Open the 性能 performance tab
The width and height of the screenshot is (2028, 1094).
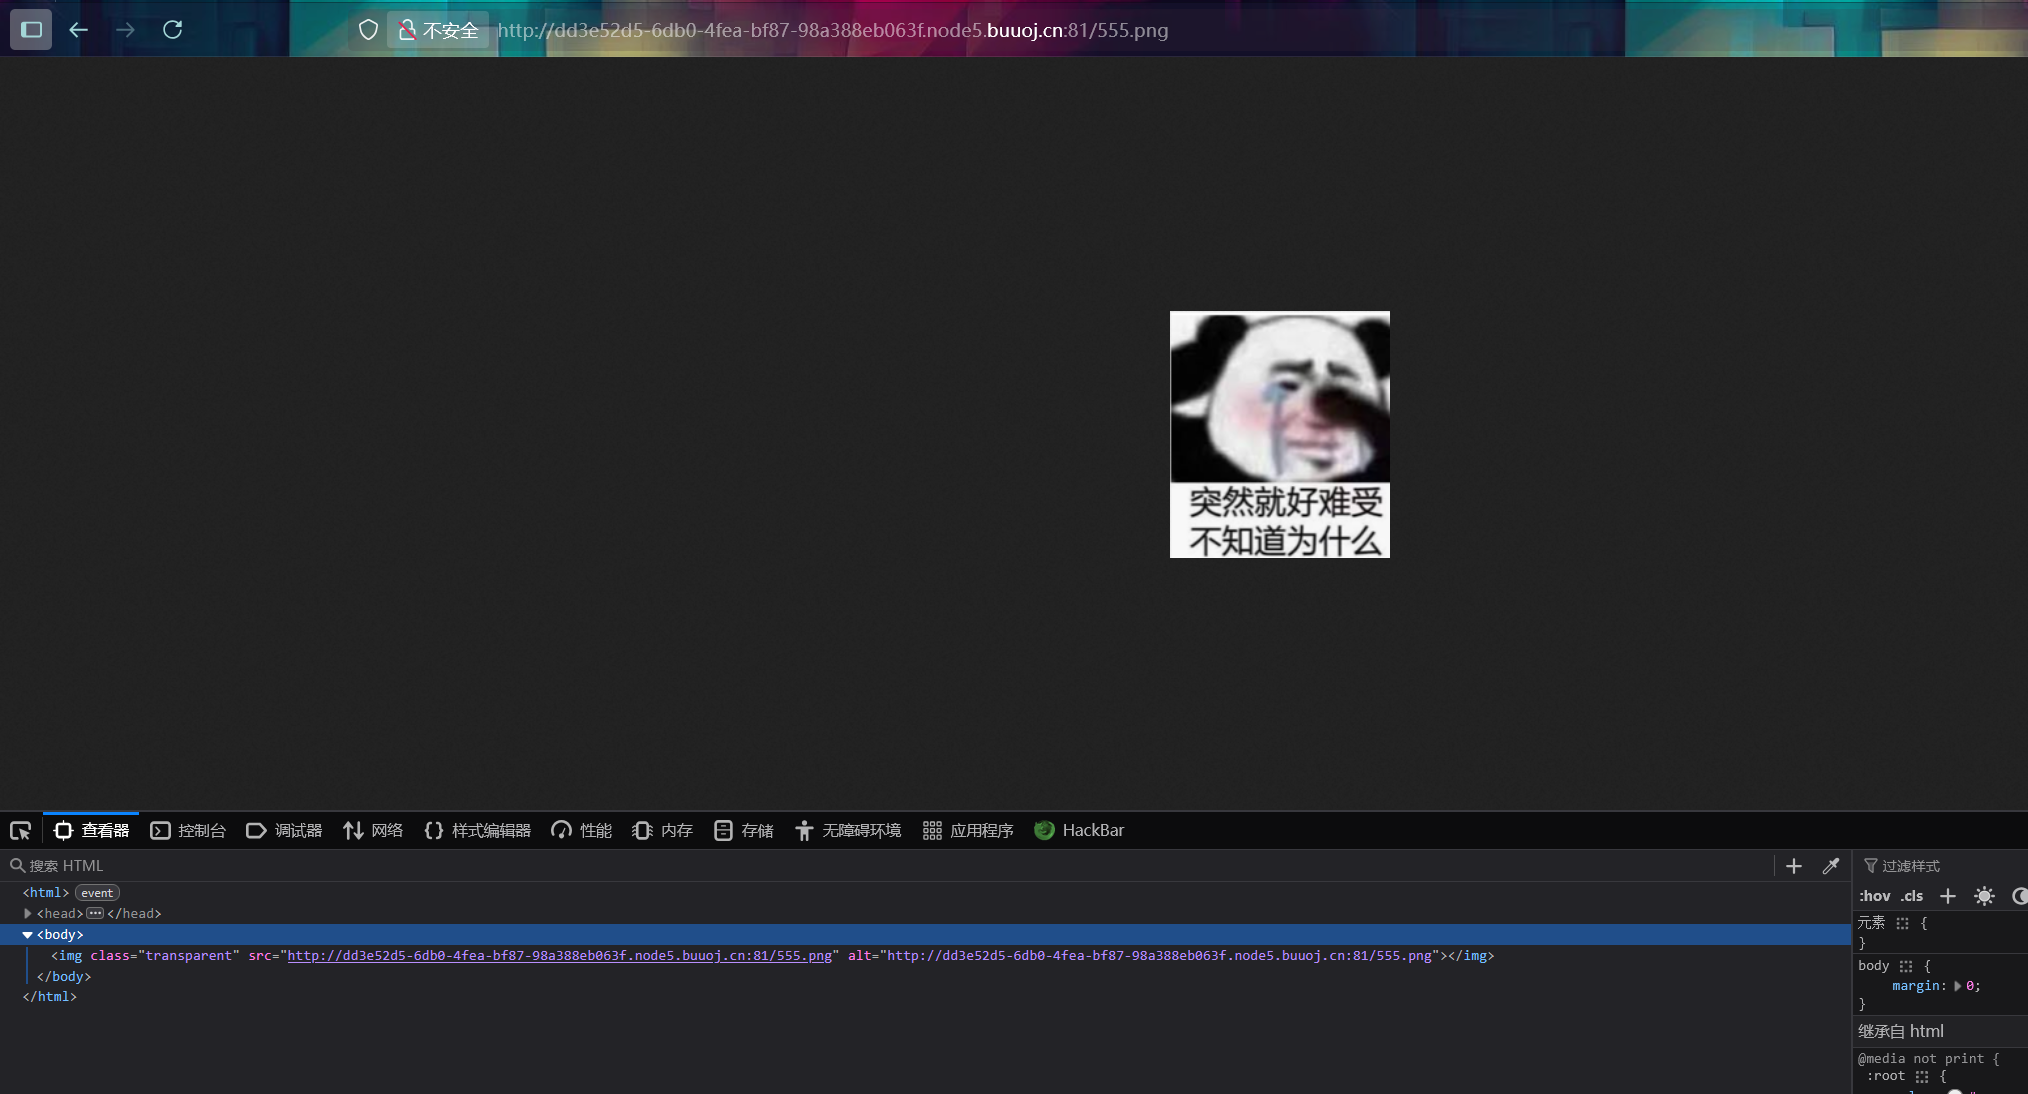pos(581,830)
